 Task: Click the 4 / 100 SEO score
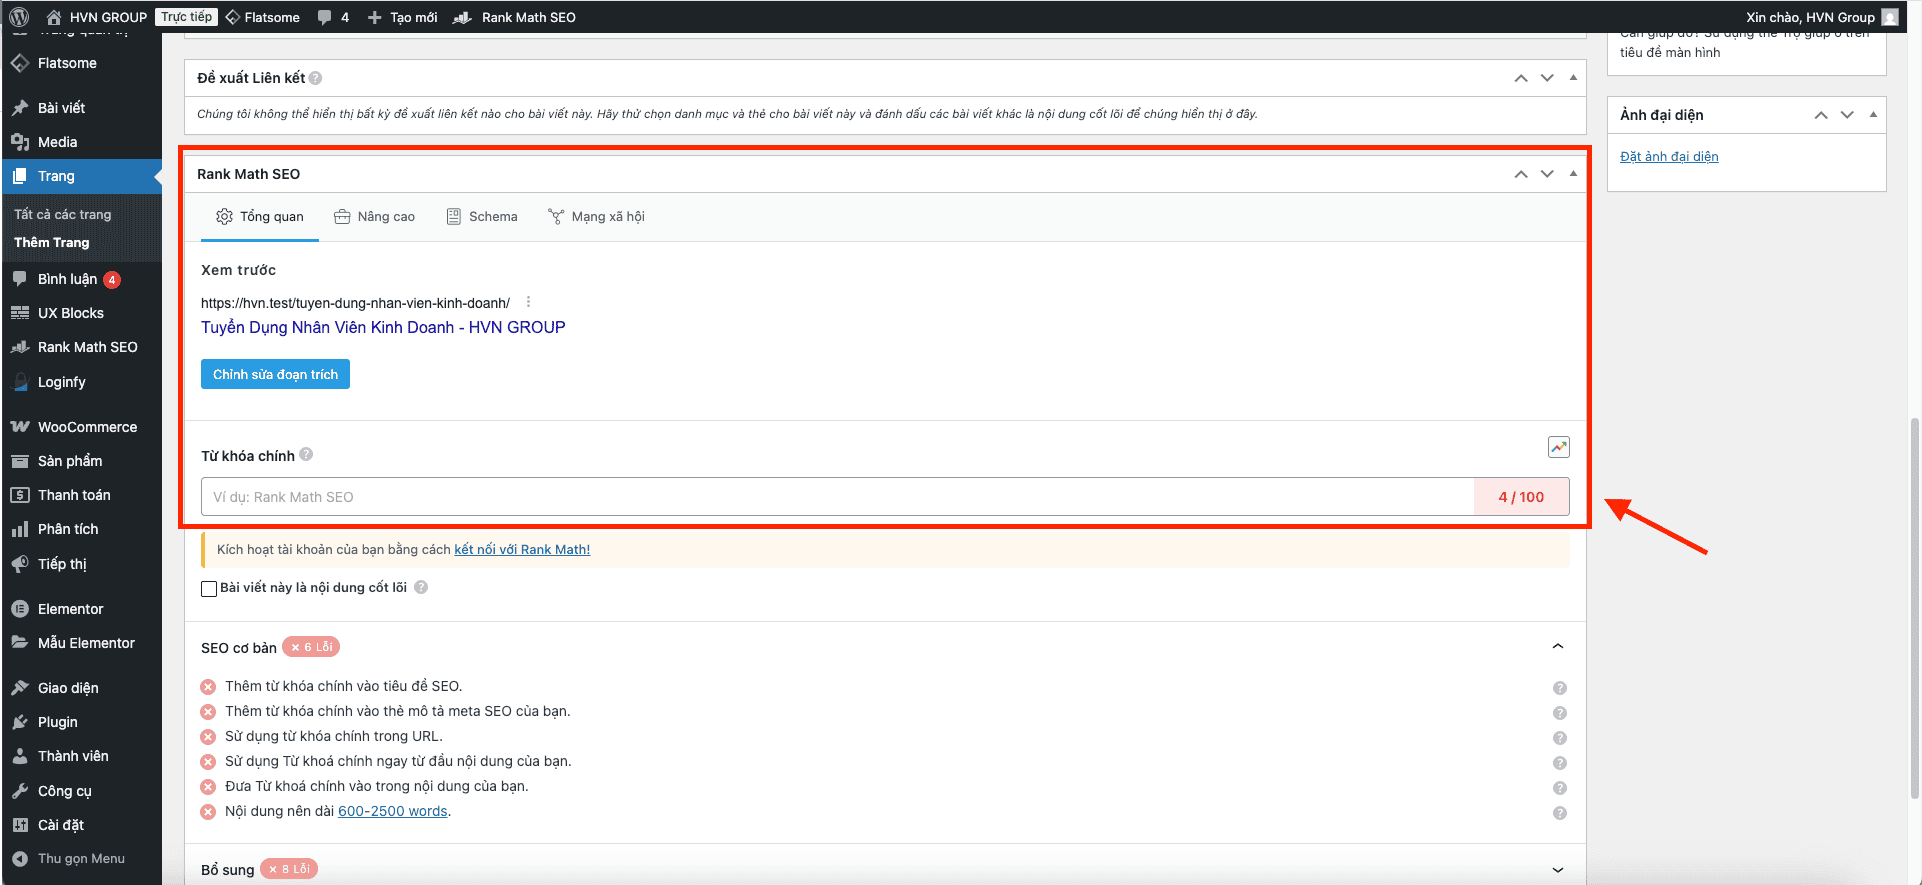click(1521, 497)
